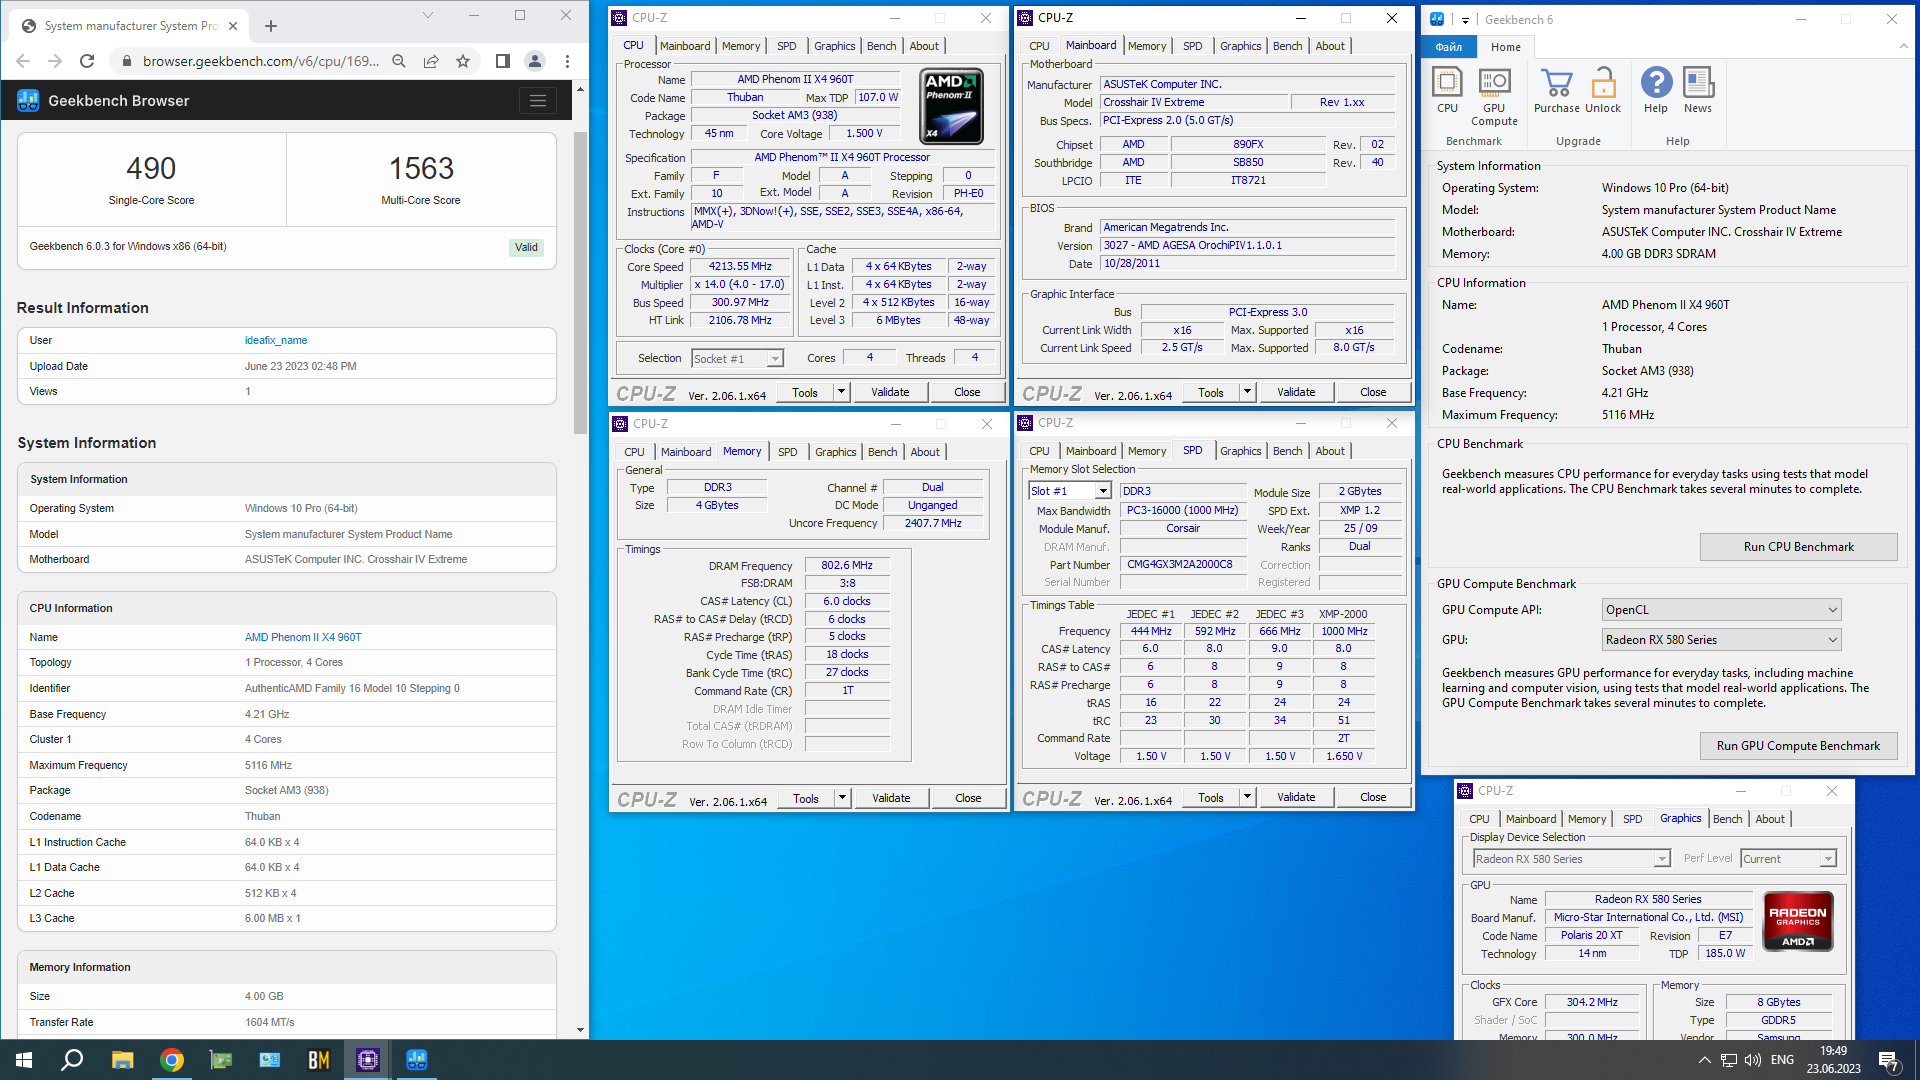This screenshot has width=1920, height=1080.
Task: Toggle the Chrome side panel icon
Action: tap(503, 61)
